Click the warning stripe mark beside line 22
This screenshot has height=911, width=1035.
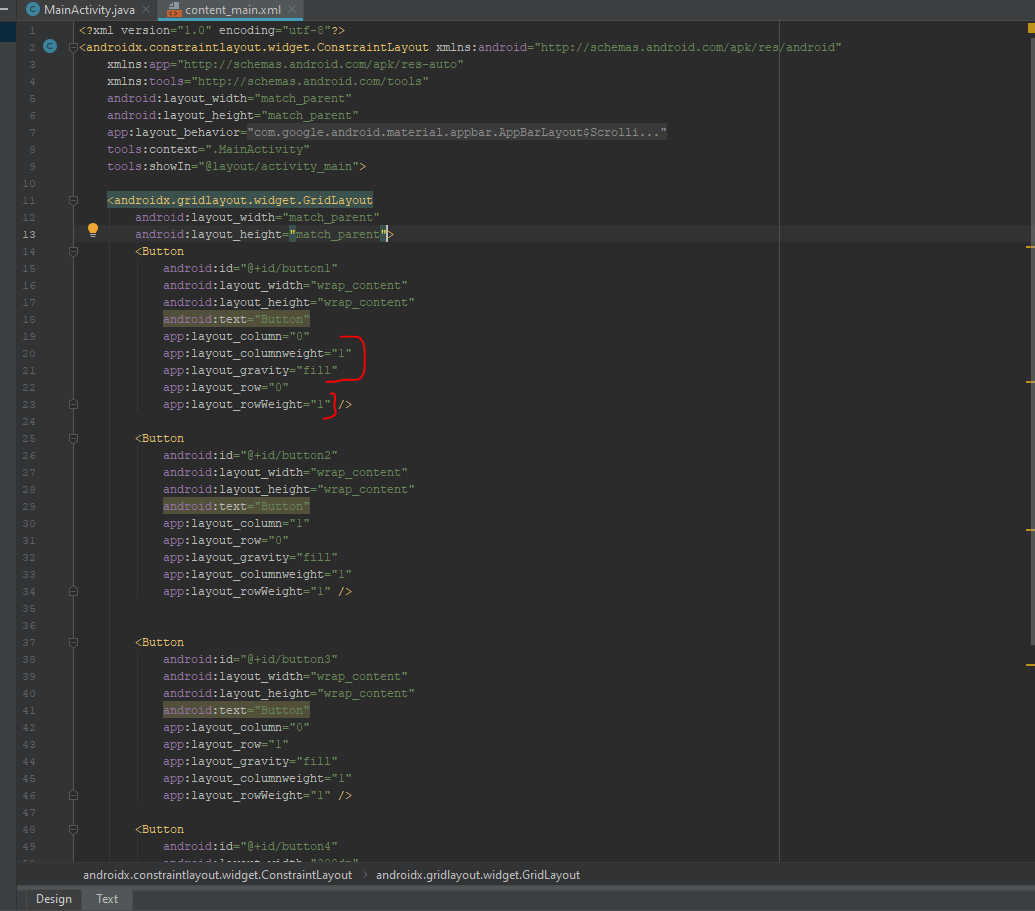pos(1030,382)
